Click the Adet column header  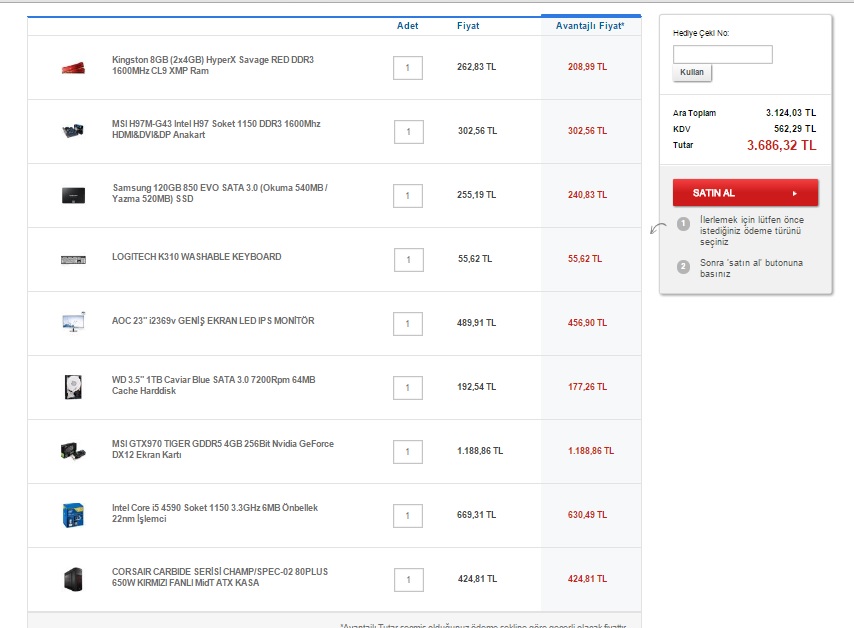407,26
